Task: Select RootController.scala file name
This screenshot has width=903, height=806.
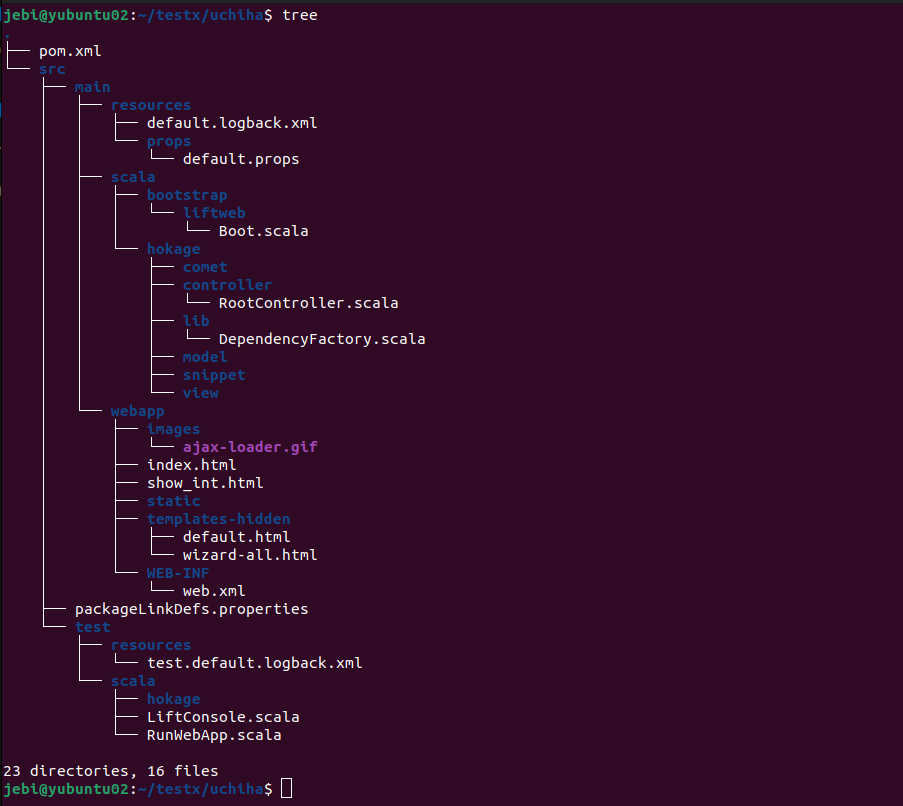Action: click(x=308, y=303)
